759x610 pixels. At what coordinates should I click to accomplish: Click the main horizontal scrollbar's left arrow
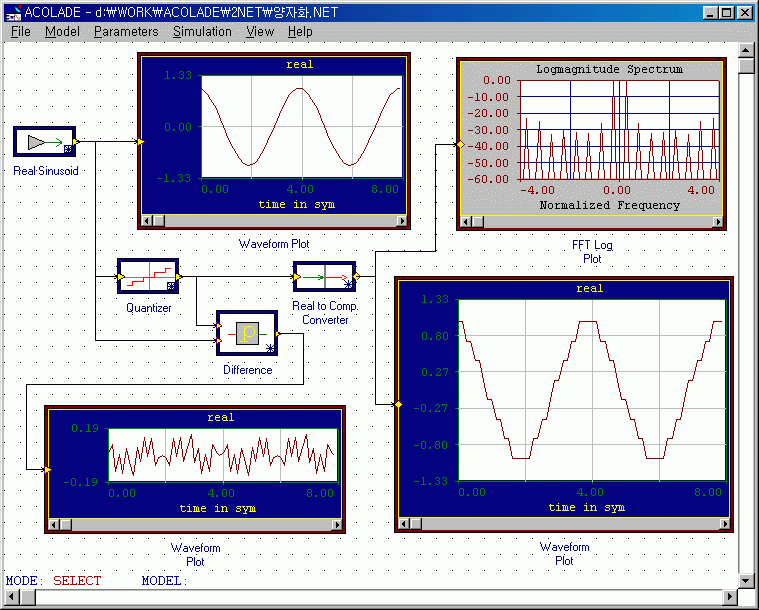(13, 597)
